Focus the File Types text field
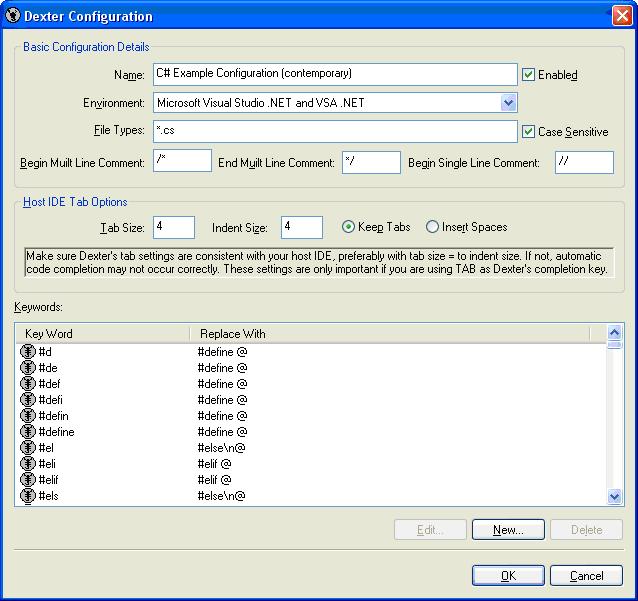 pyautogui.click(x=335, y=131)
